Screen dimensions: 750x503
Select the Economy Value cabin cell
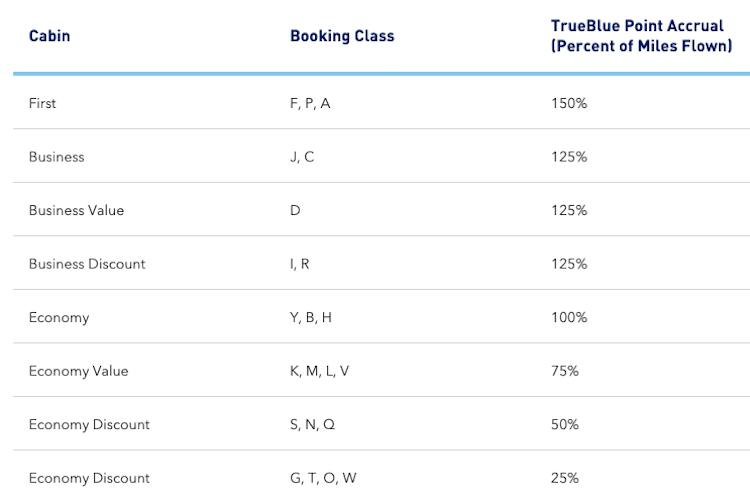(x=79, y=371)
